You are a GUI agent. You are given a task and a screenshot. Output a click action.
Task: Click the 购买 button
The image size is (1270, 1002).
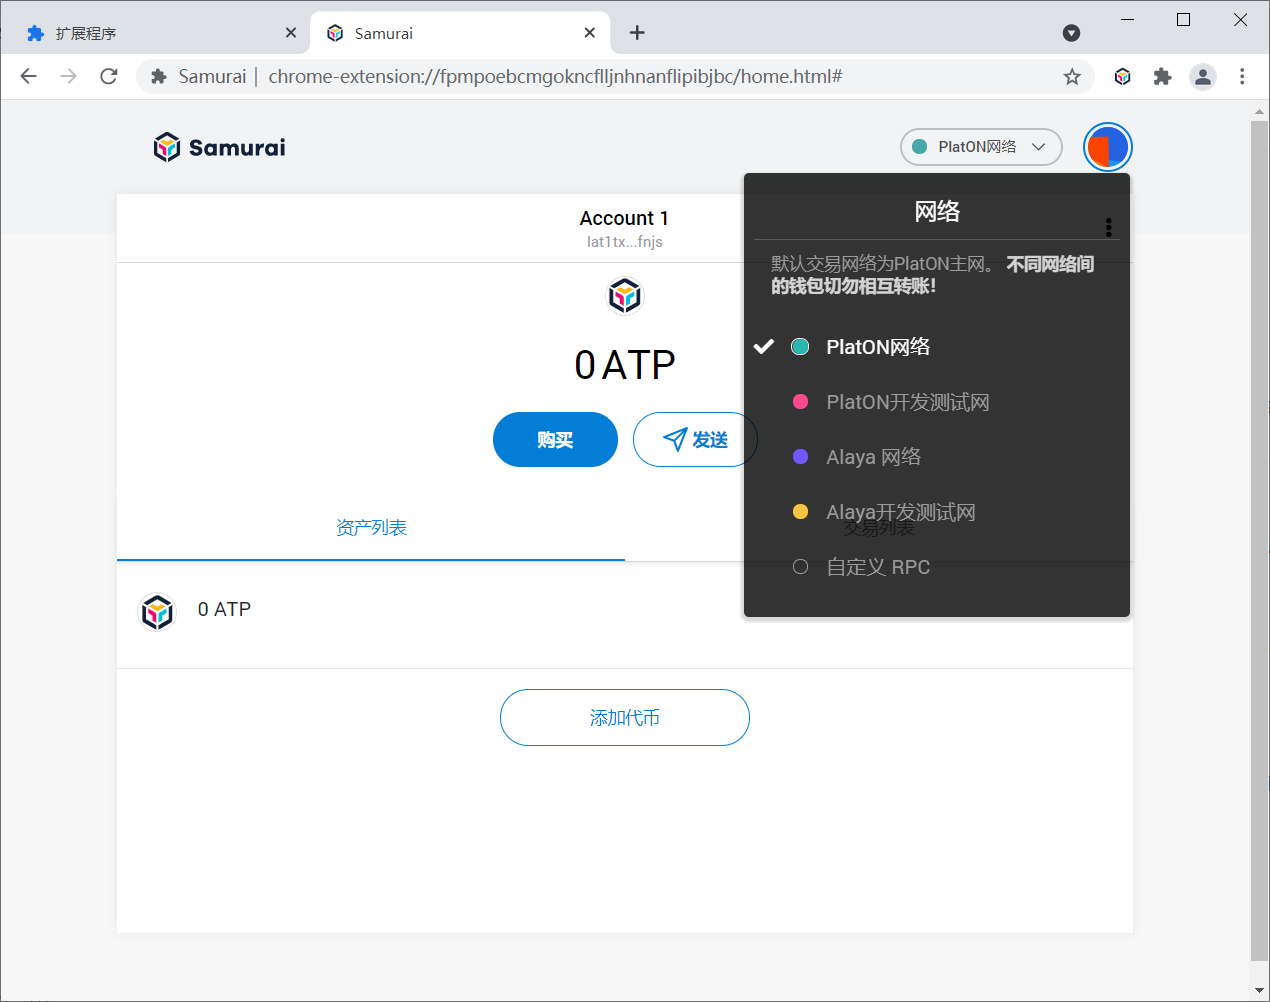click(555, 440)
